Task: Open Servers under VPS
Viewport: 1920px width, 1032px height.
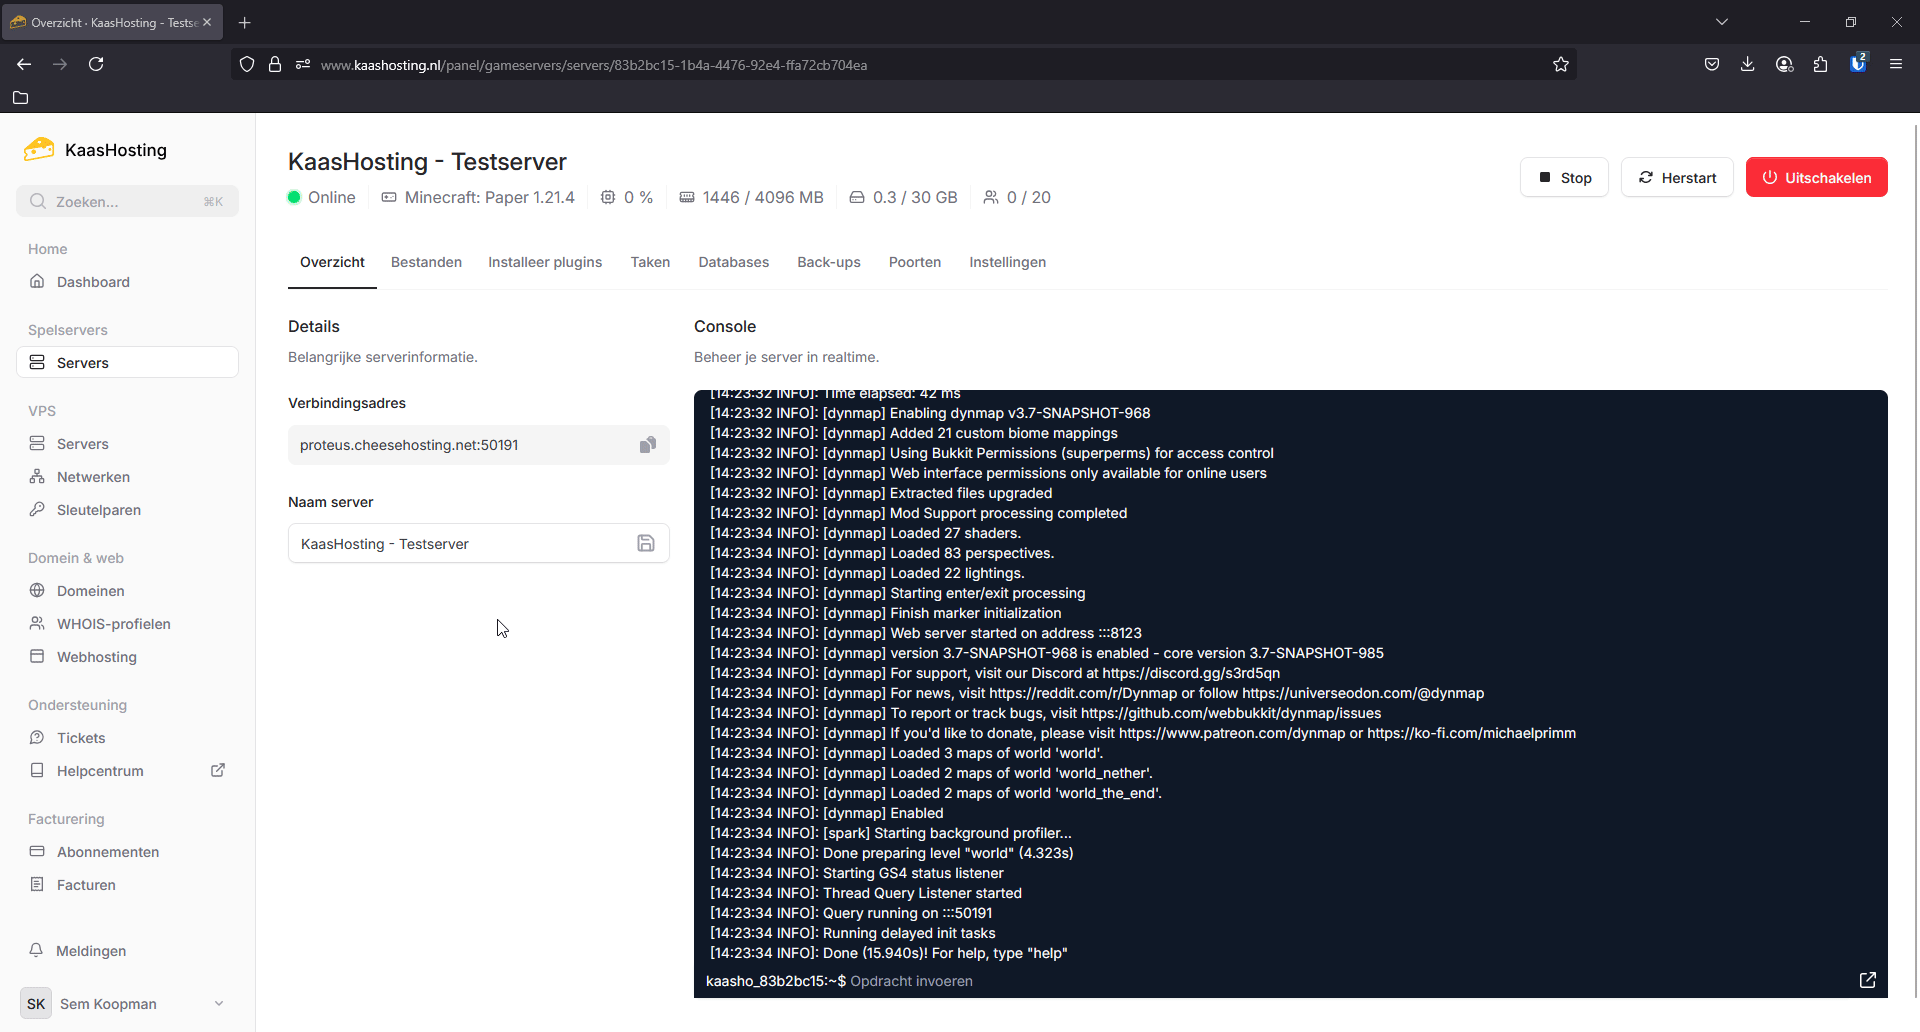Action: (x=127, y=444)
